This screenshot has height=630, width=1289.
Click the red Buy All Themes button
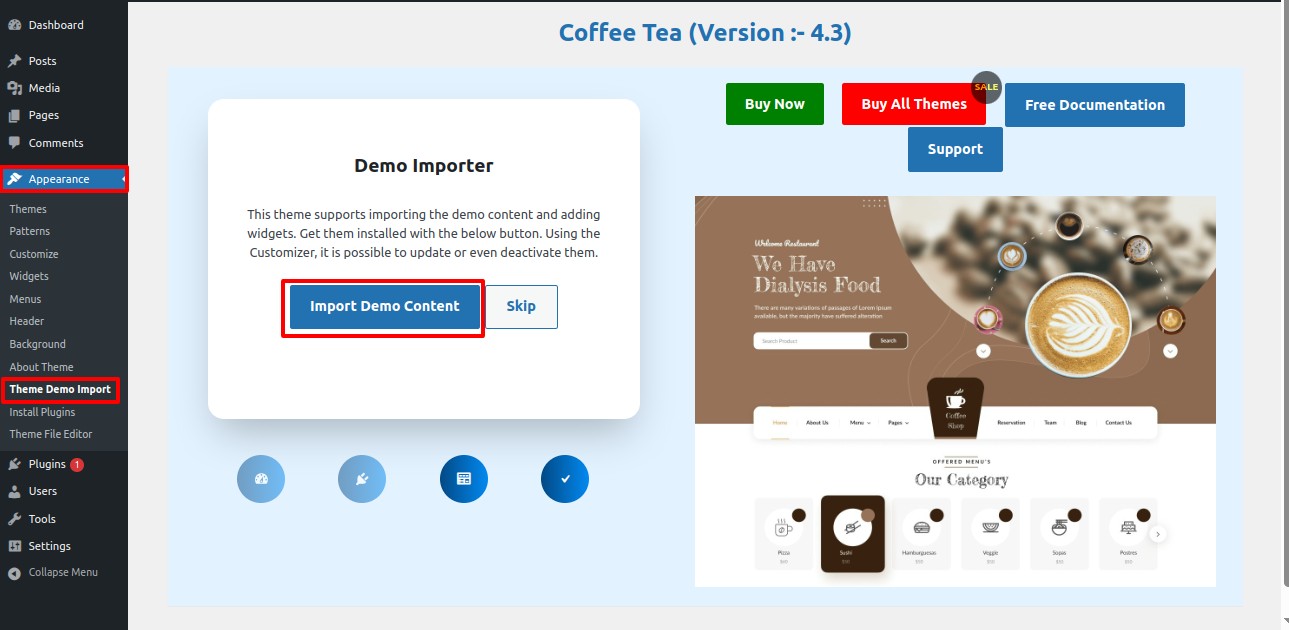point(914,104)
